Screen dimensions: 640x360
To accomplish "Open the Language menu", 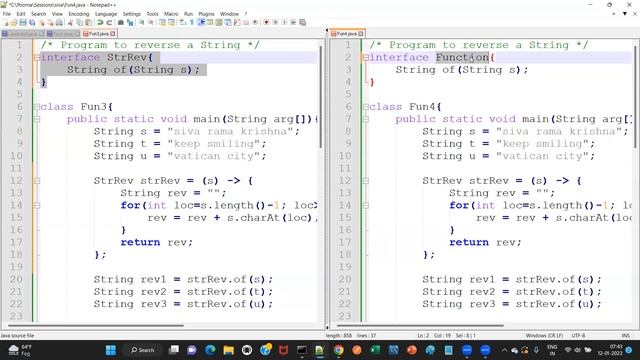I will coord(106,14).
